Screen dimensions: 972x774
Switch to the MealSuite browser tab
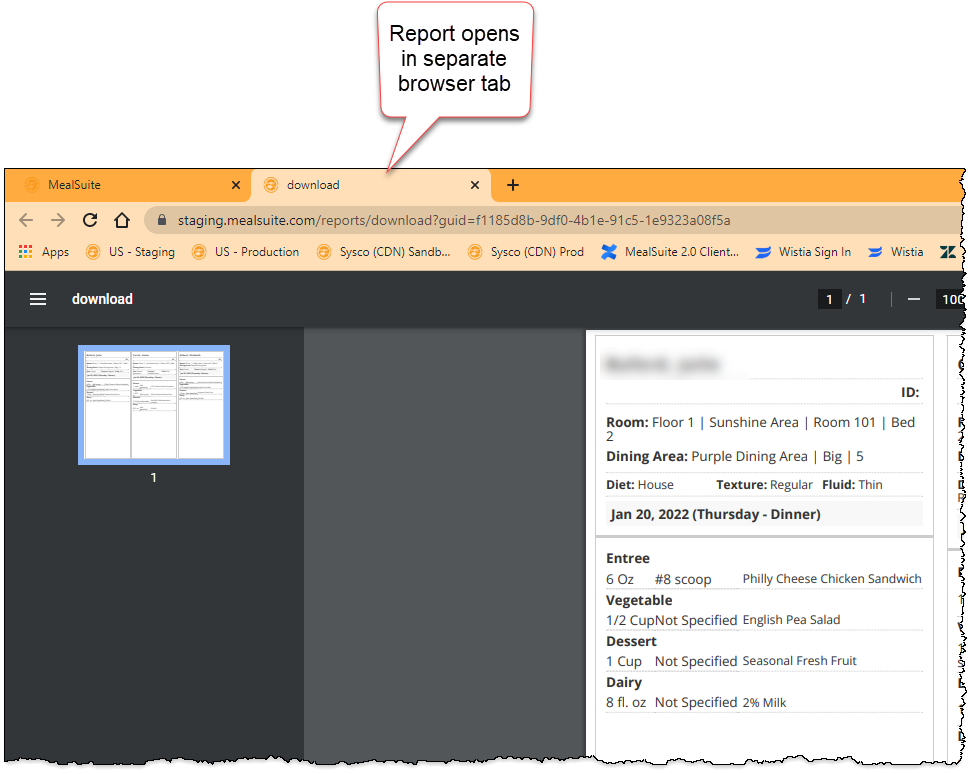[x=127, y=185]
